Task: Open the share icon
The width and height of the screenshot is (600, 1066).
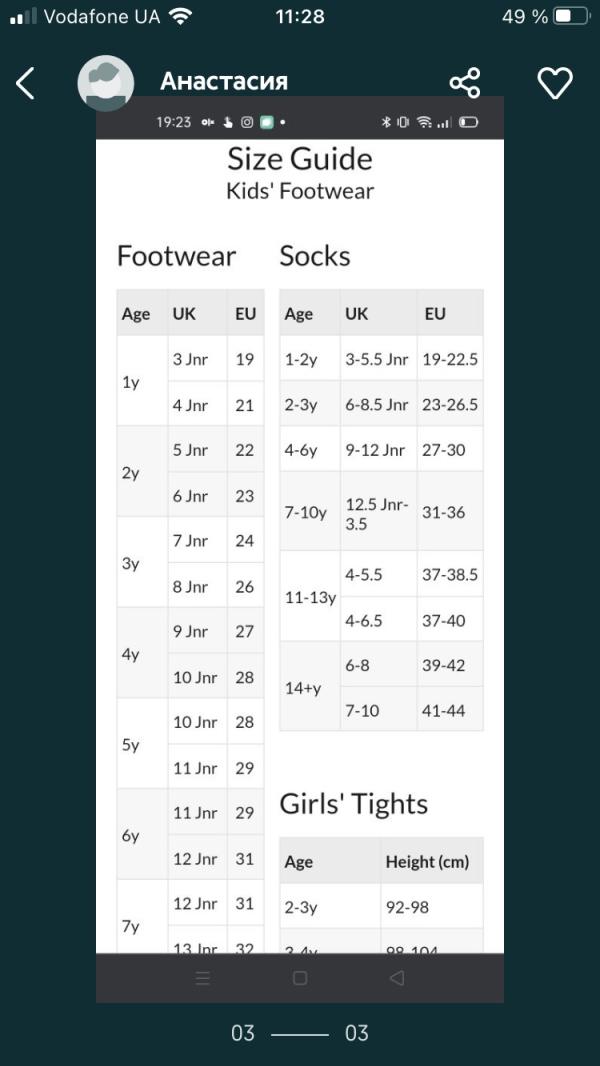Action: click(x=465, y=83)
